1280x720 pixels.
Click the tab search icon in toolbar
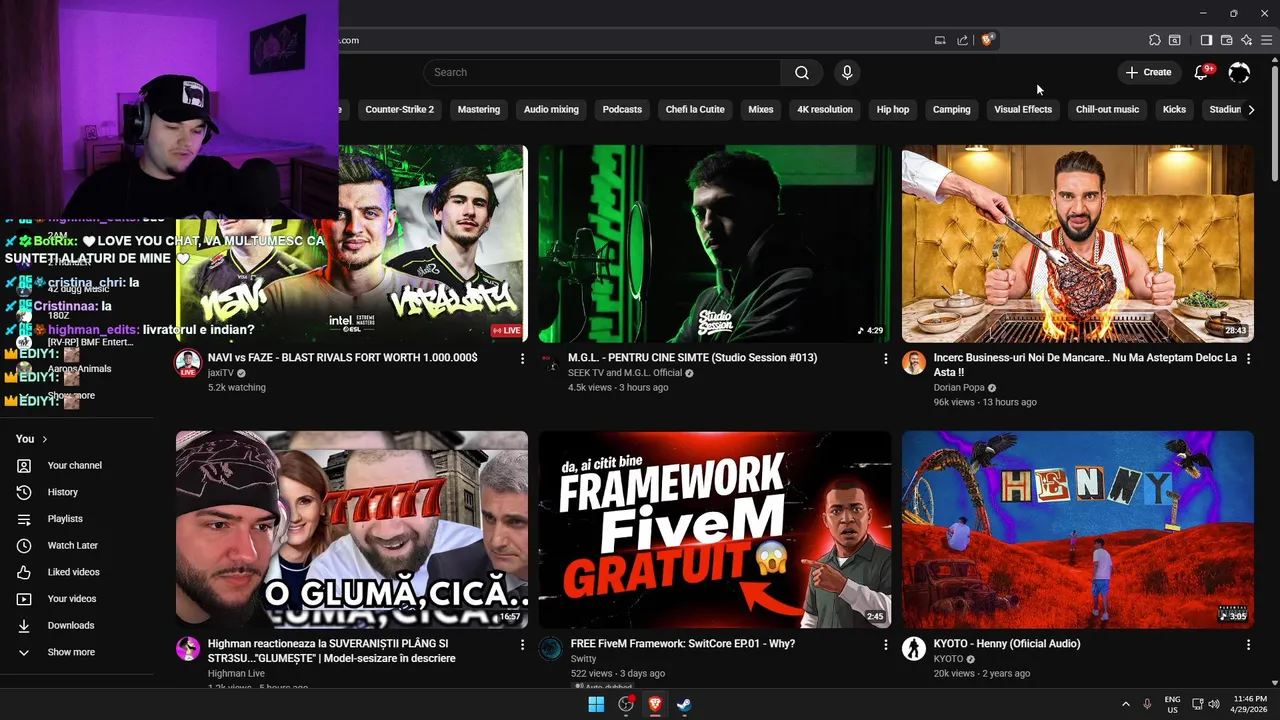(1175, 40)
